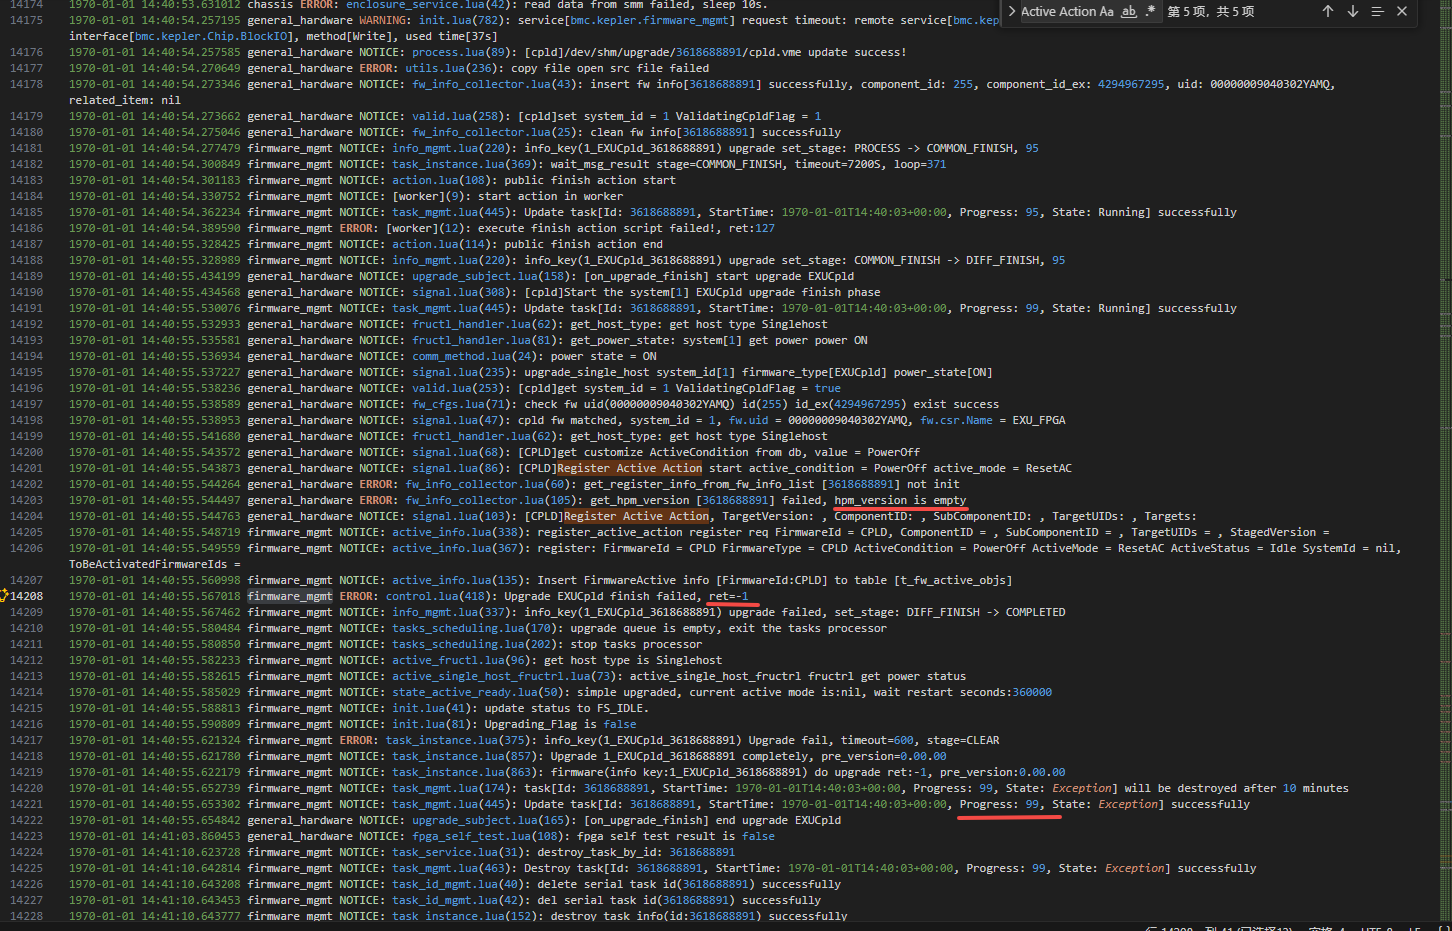Click "state_active_ready.lua(50)" source reference
This screenshot has height=931, width=1452.
coord(478,692)
